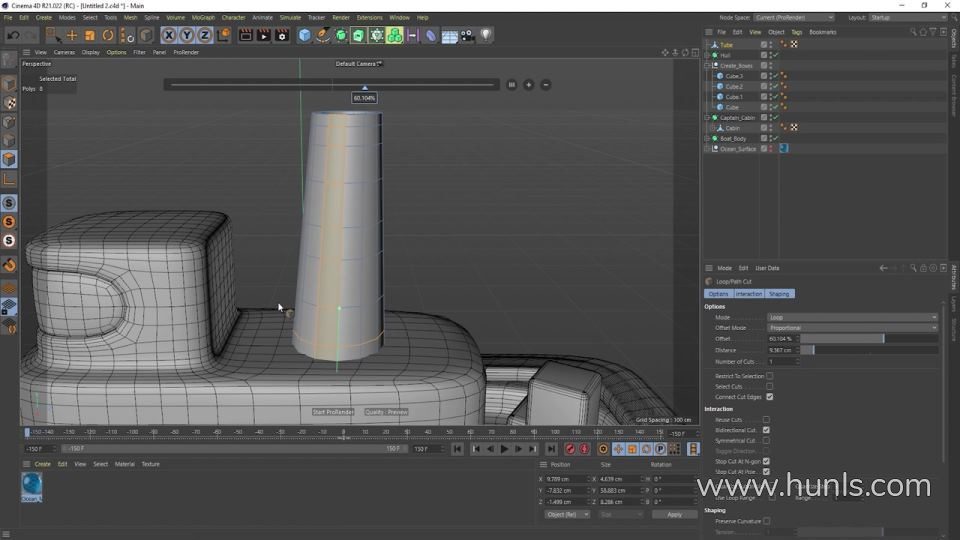Open the MoGraph menu
Screen dimensions: 960x540
coord(203,17)
